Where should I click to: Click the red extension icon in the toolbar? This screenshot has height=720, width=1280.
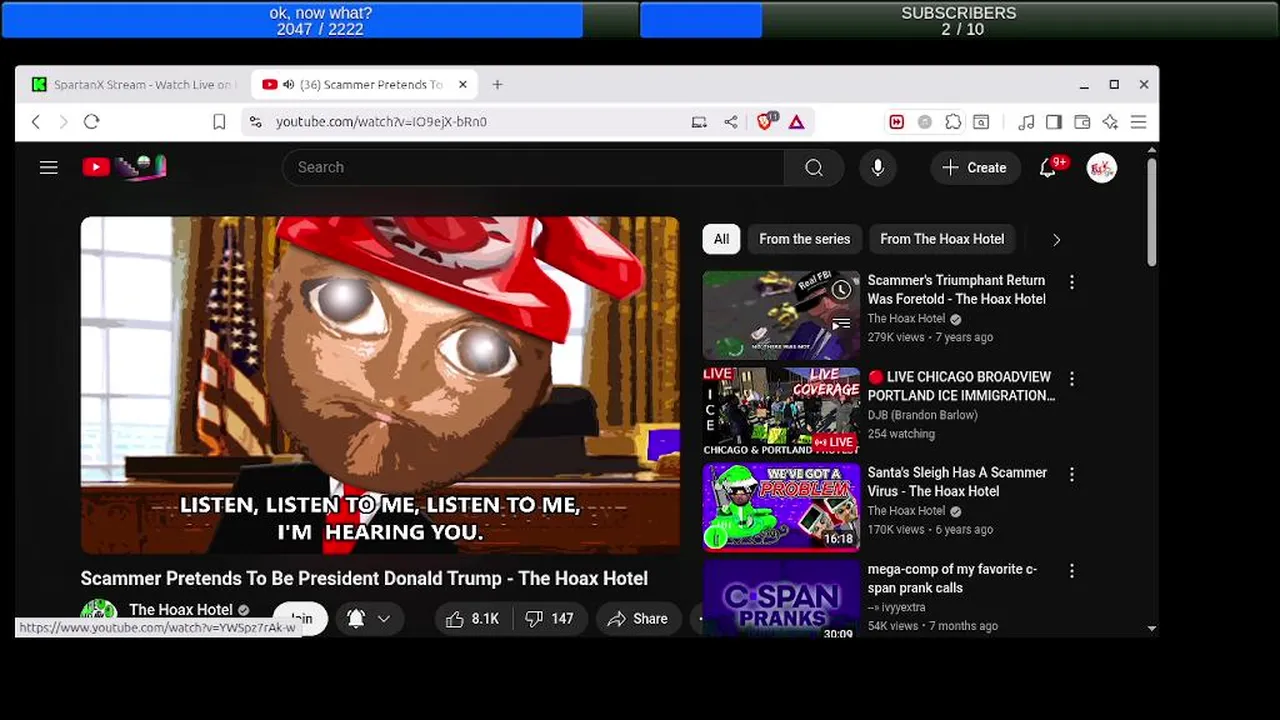(x=896, y=121)
